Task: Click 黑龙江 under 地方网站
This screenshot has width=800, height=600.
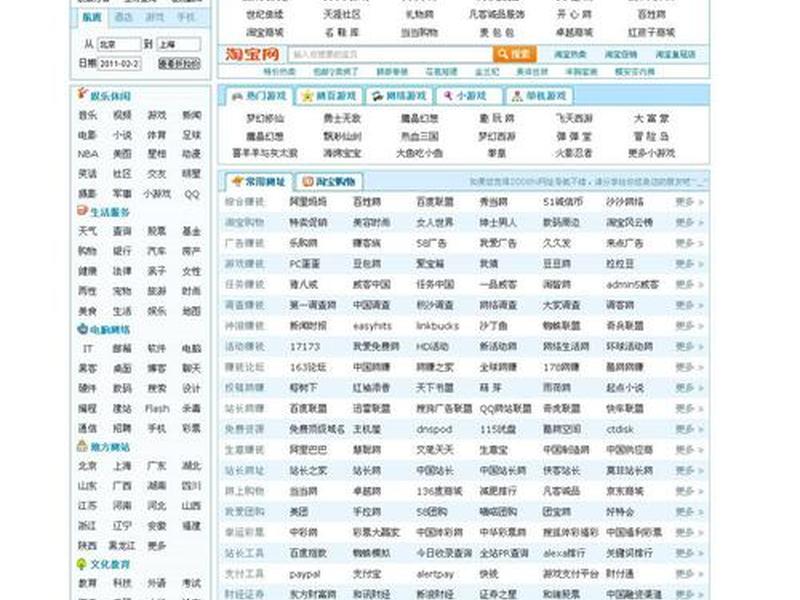Action: (x=122, y=546)
